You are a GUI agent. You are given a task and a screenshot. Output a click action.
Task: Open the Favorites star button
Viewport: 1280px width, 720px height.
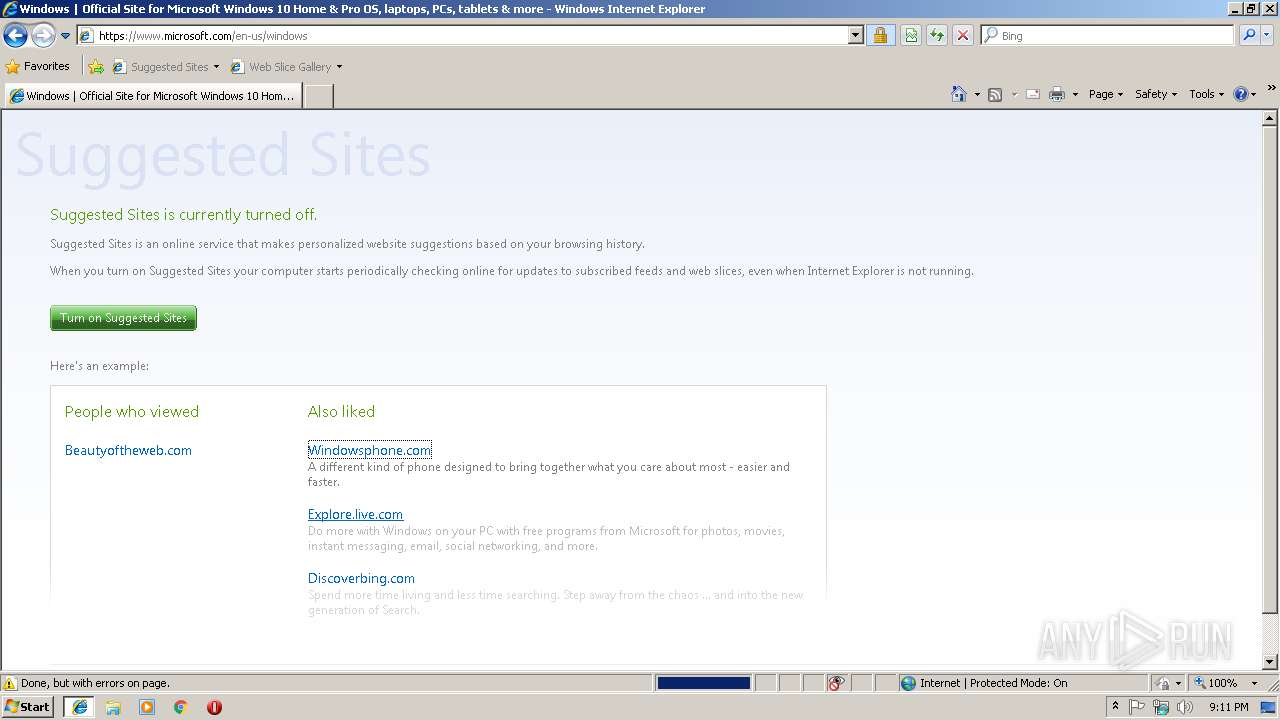click(x=38, y=66)
